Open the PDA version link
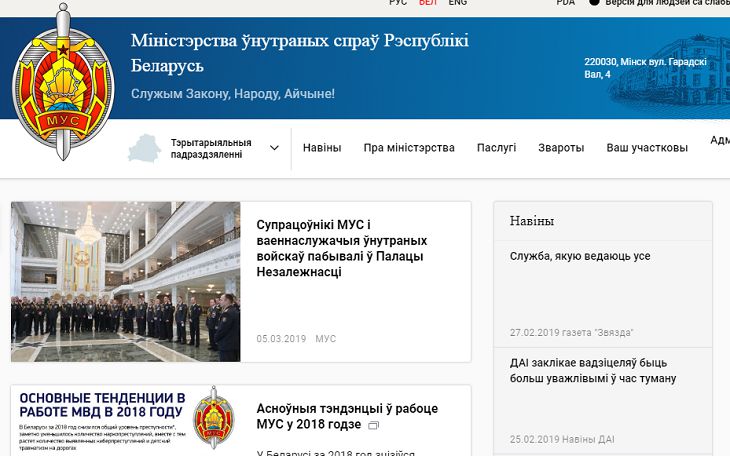 pyautogui.click(x=566, y=3)
